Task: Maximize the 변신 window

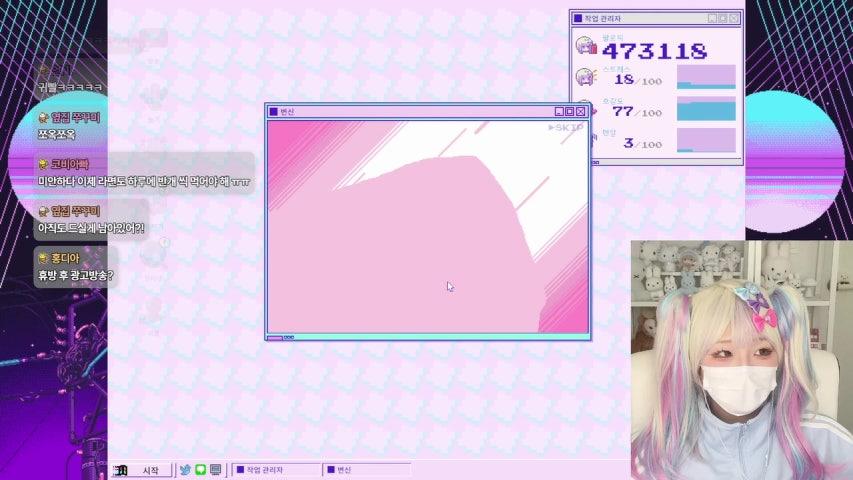Action: pos(570,112)
